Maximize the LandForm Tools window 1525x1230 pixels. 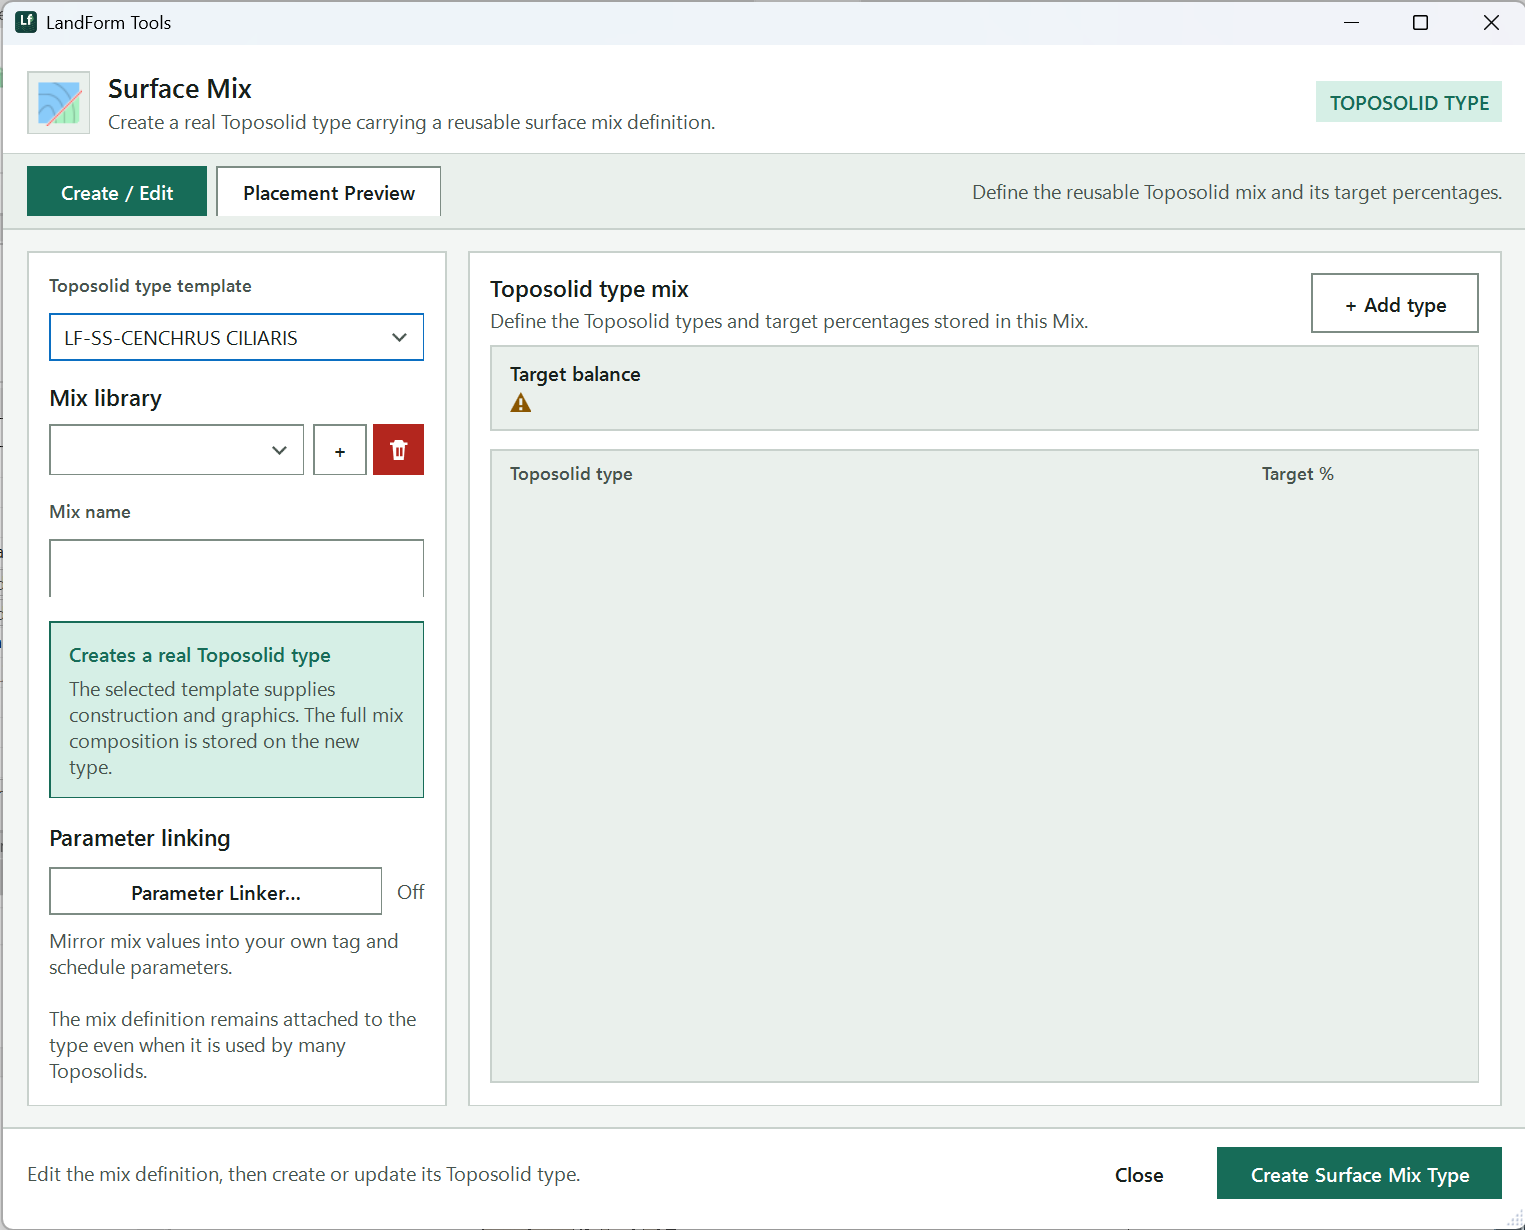[x=1420, y=22]
